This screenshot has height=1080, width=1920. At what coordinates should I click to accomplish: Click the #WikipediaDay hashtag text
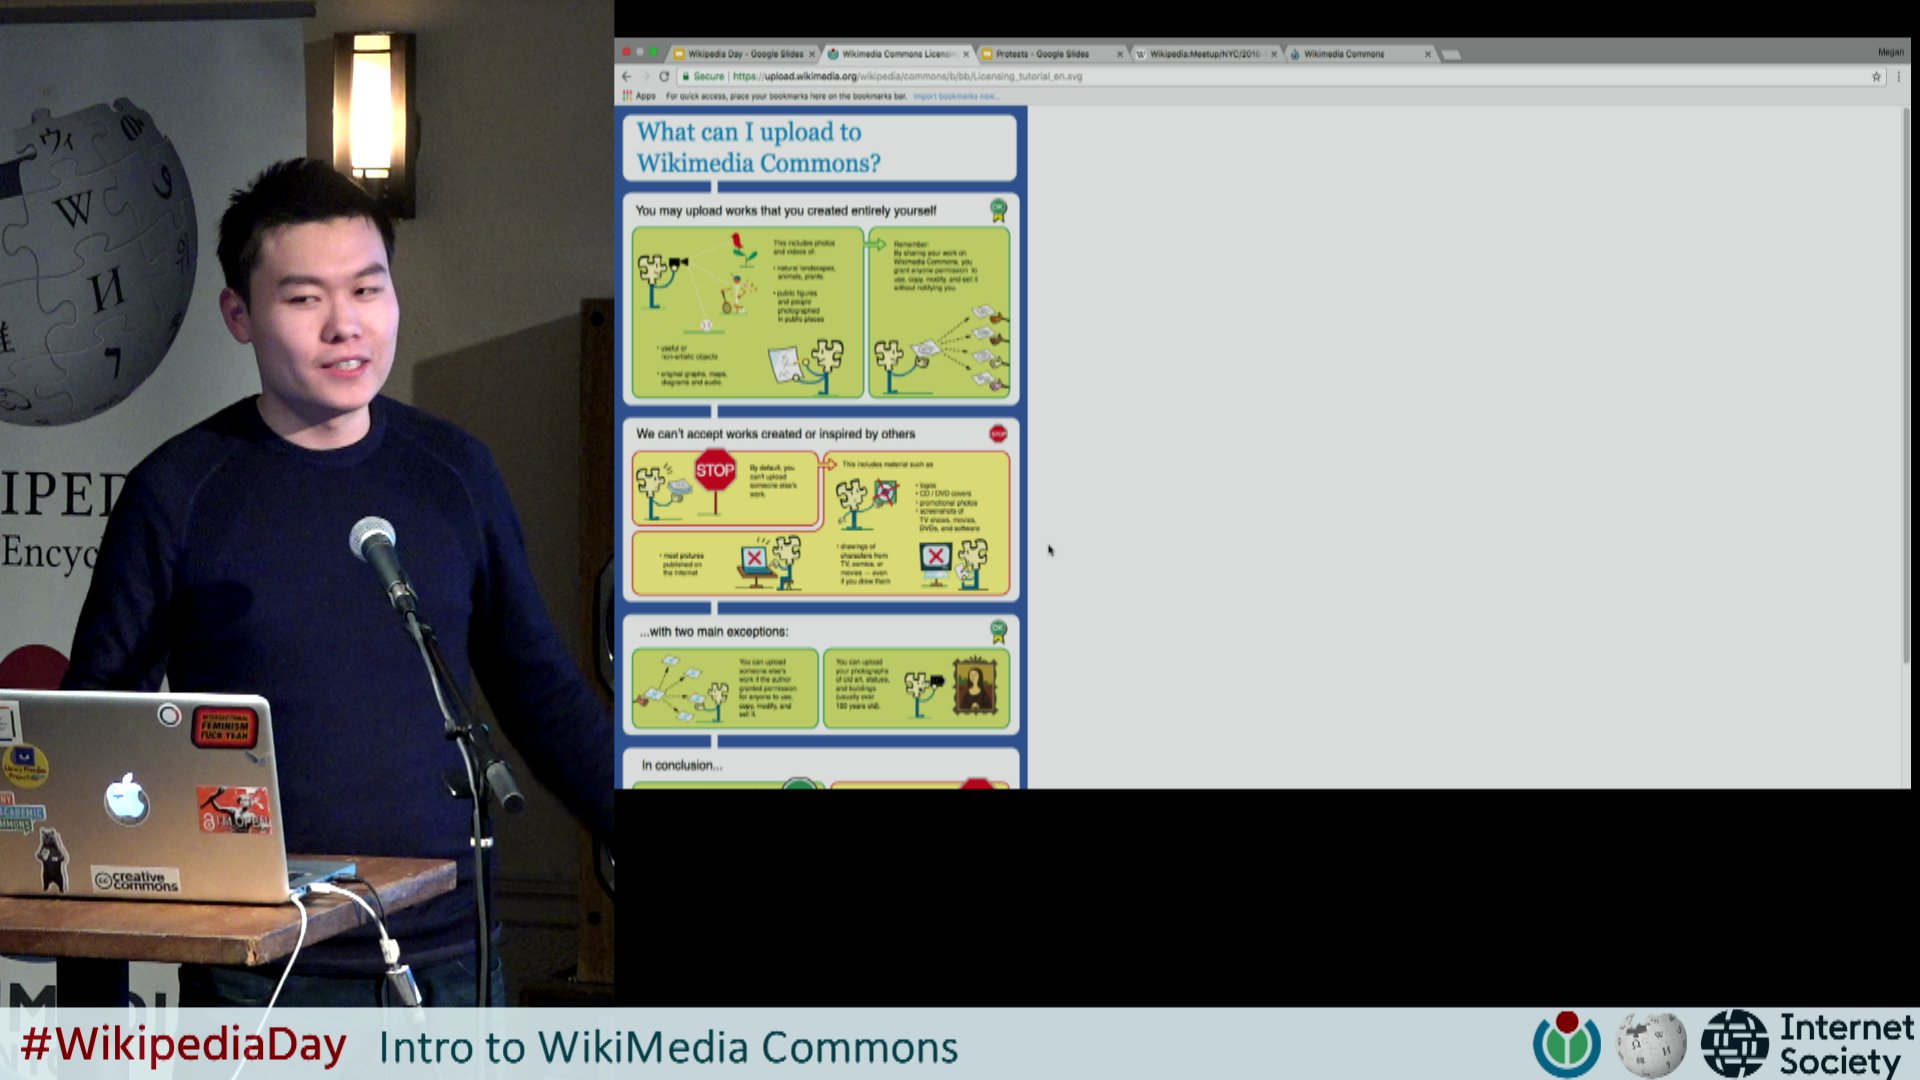pyautogui.click(x=184, y=1044)
